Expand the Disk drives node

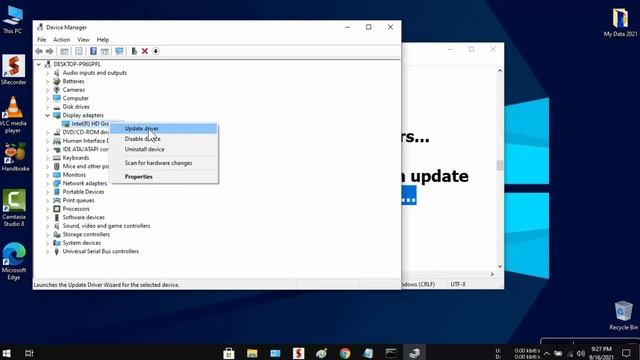click(x=47, y=107)
